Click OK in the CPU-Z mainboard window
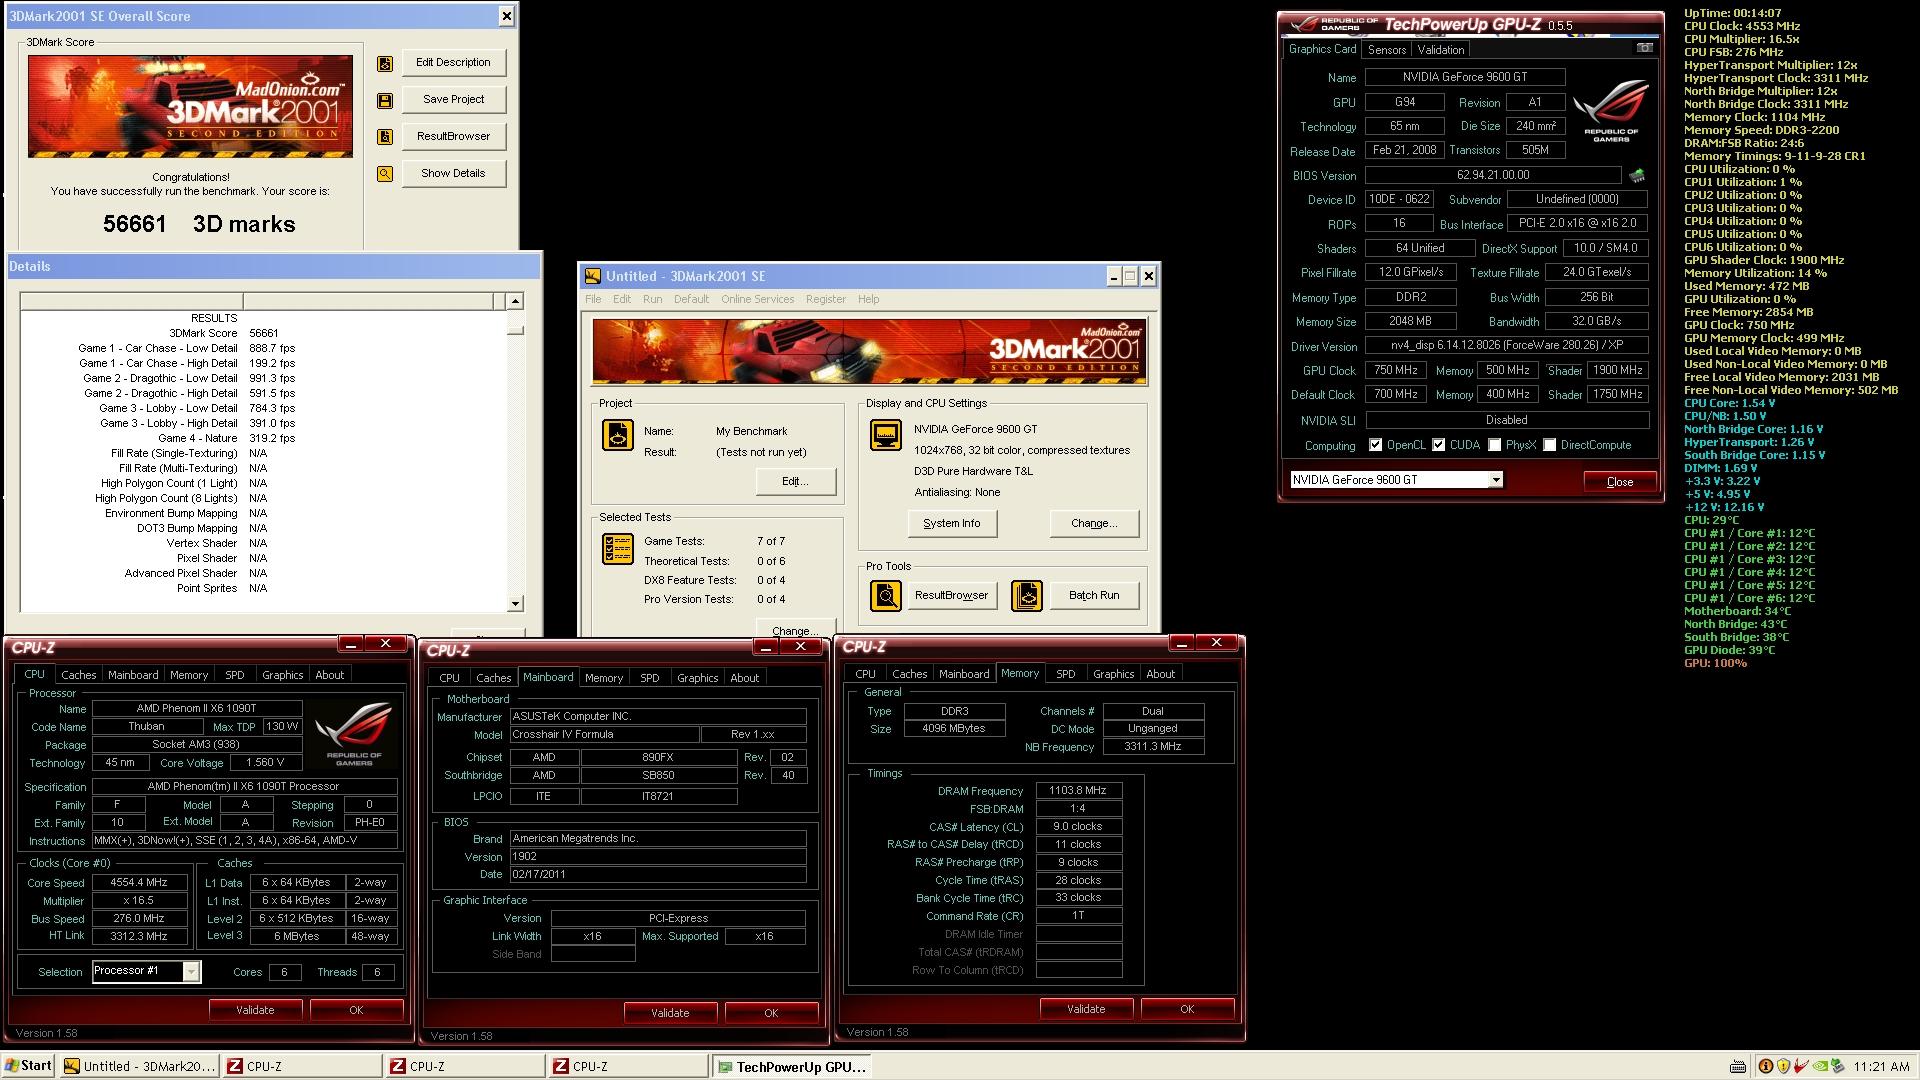The width and height of the screenshot is (1920, 1080). coord(771,1013)
